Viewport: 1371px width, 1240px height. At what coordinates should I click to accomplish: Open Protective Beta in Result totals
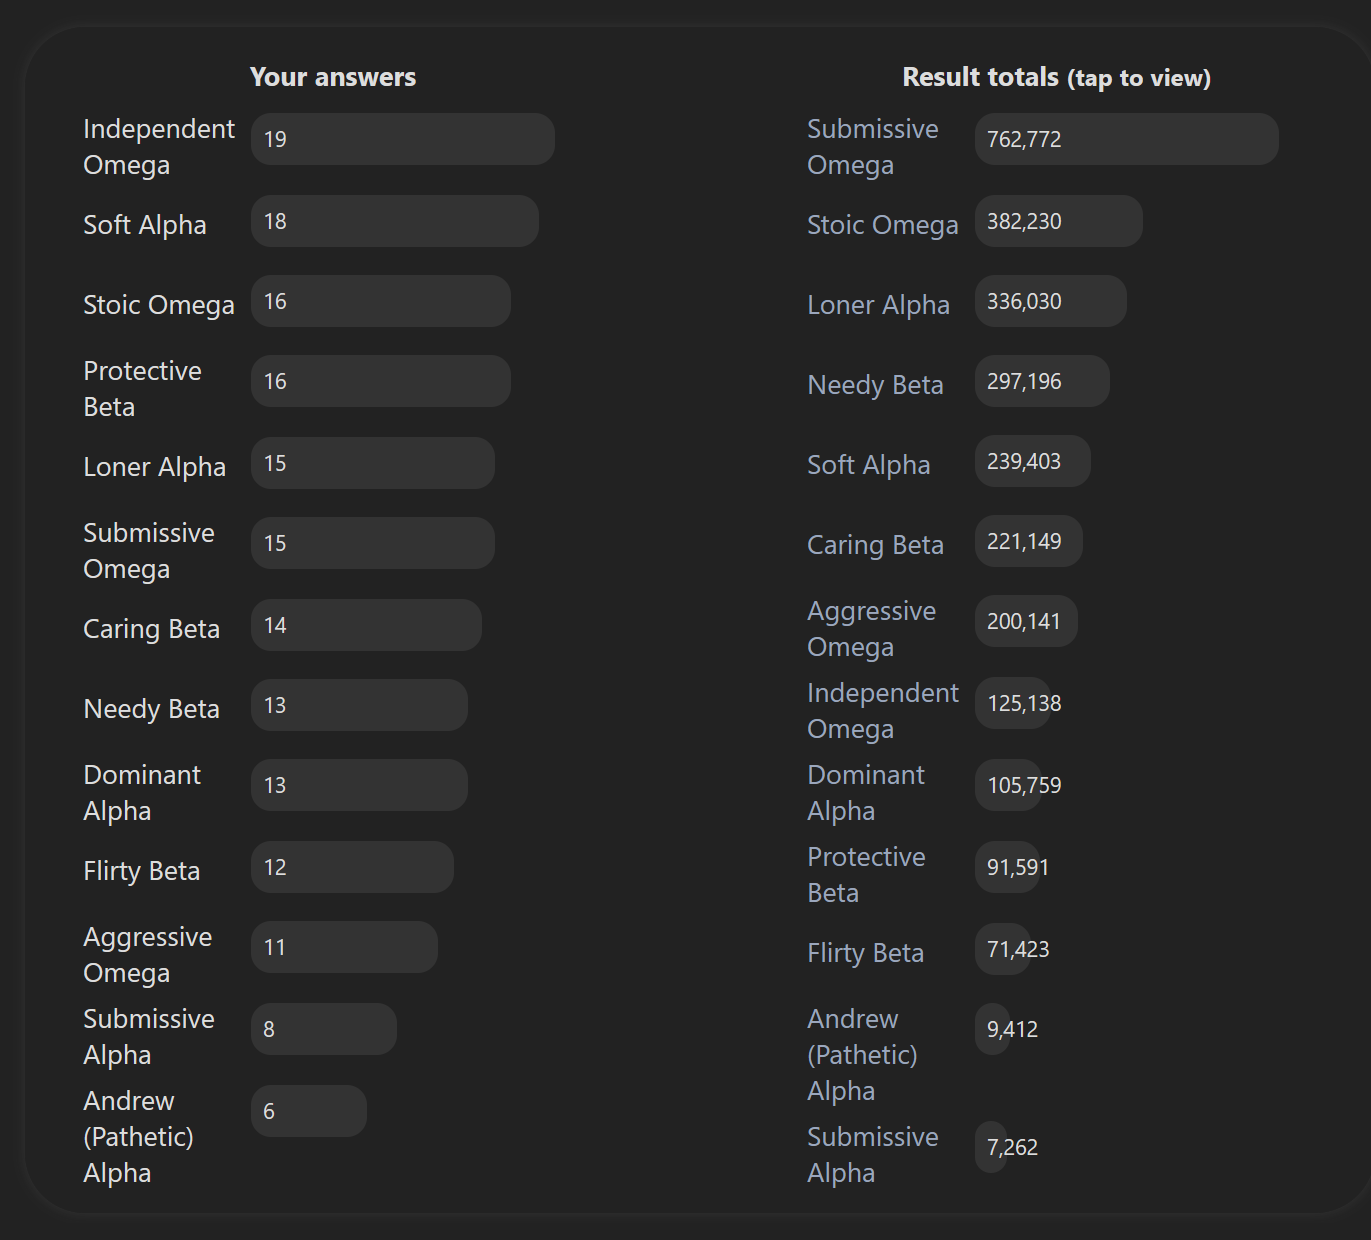(866, 875)
